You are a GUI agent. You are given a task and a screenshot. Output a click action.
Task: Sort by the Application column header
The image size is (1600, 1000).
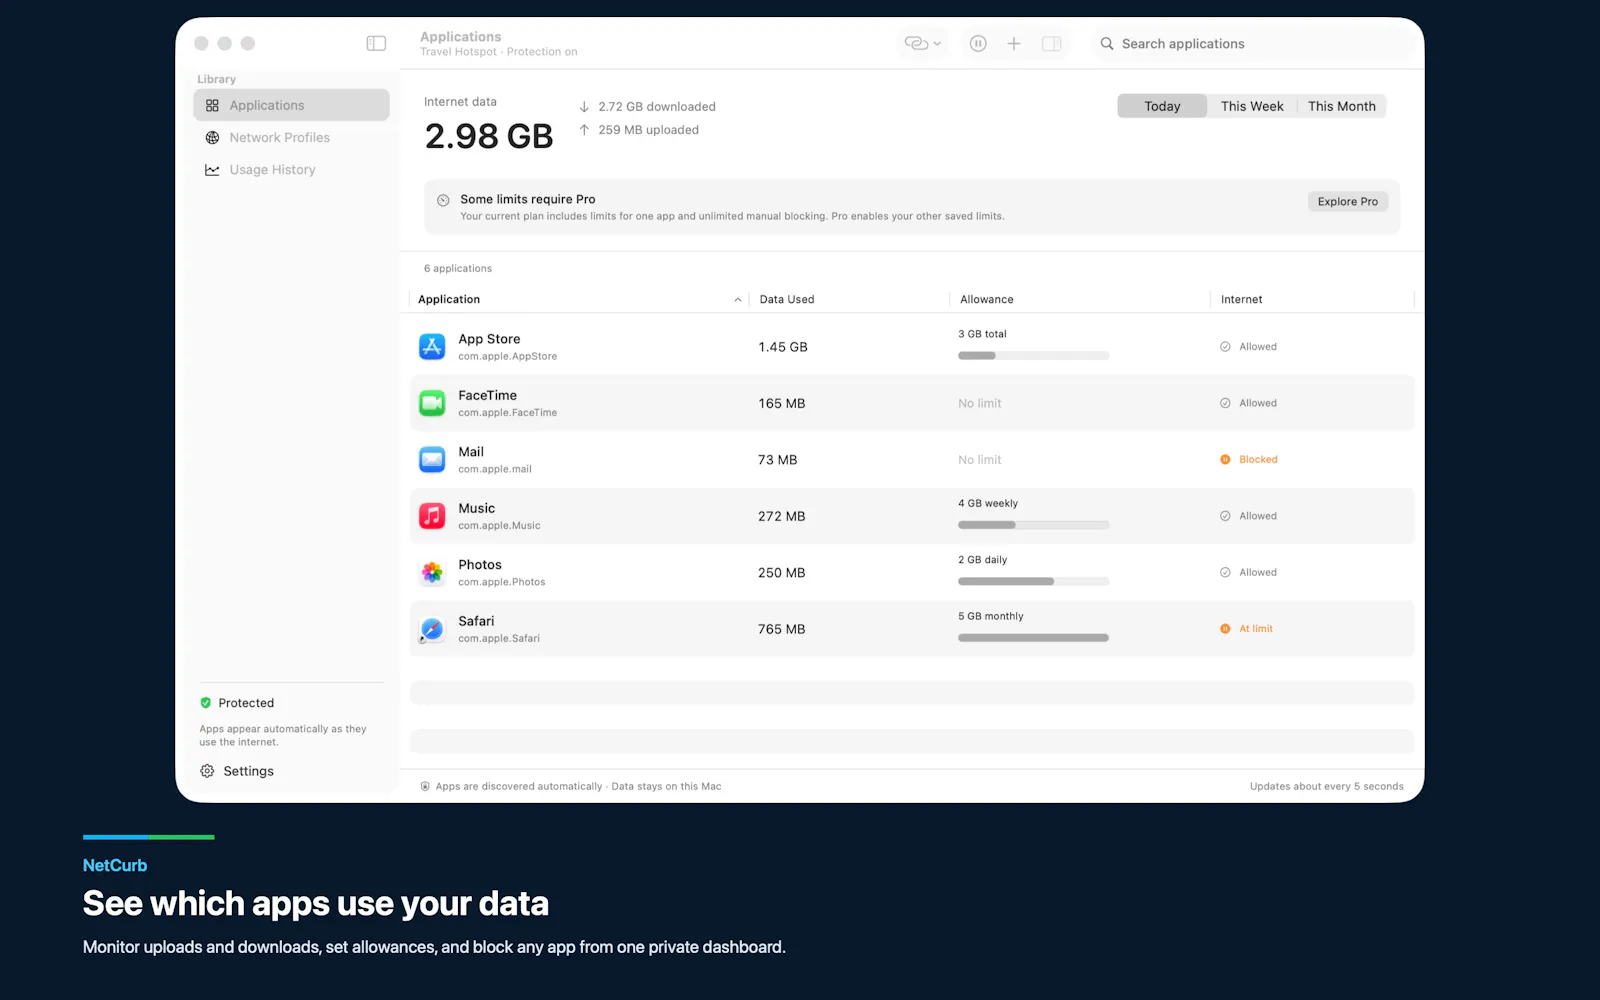[x=579, y=299]
